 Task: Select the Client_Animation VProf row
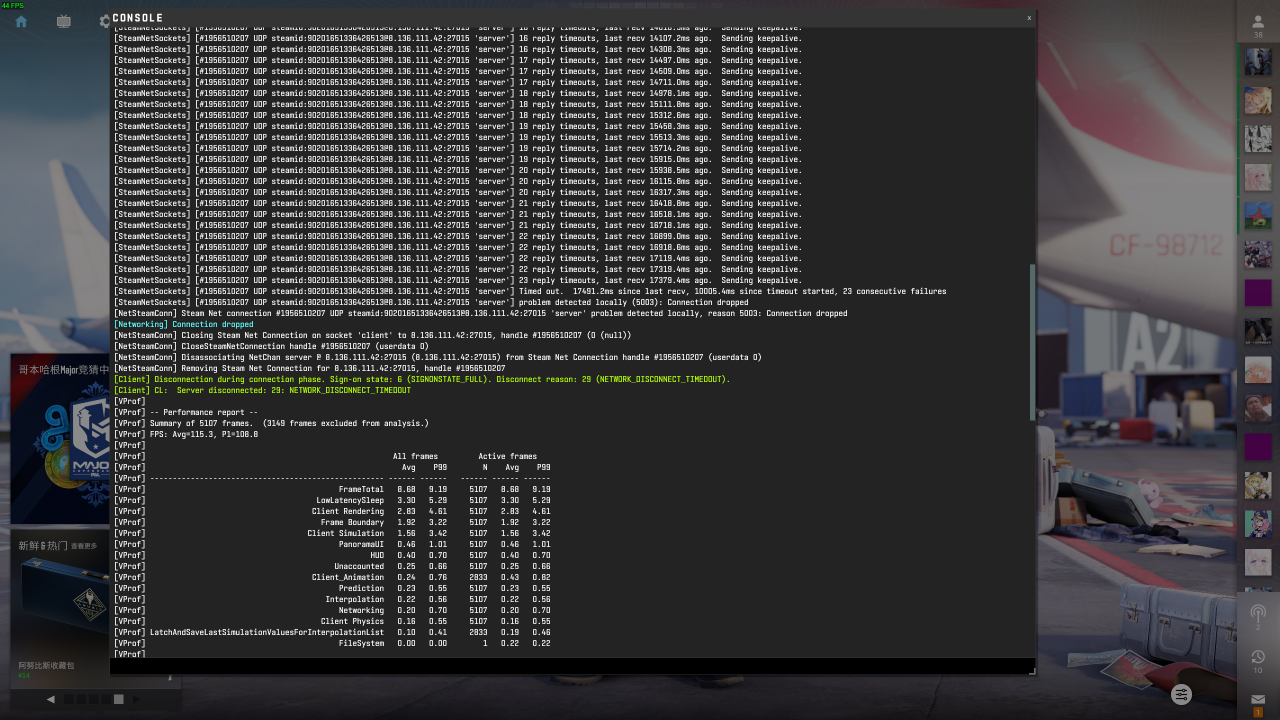[x=332, y=577]
